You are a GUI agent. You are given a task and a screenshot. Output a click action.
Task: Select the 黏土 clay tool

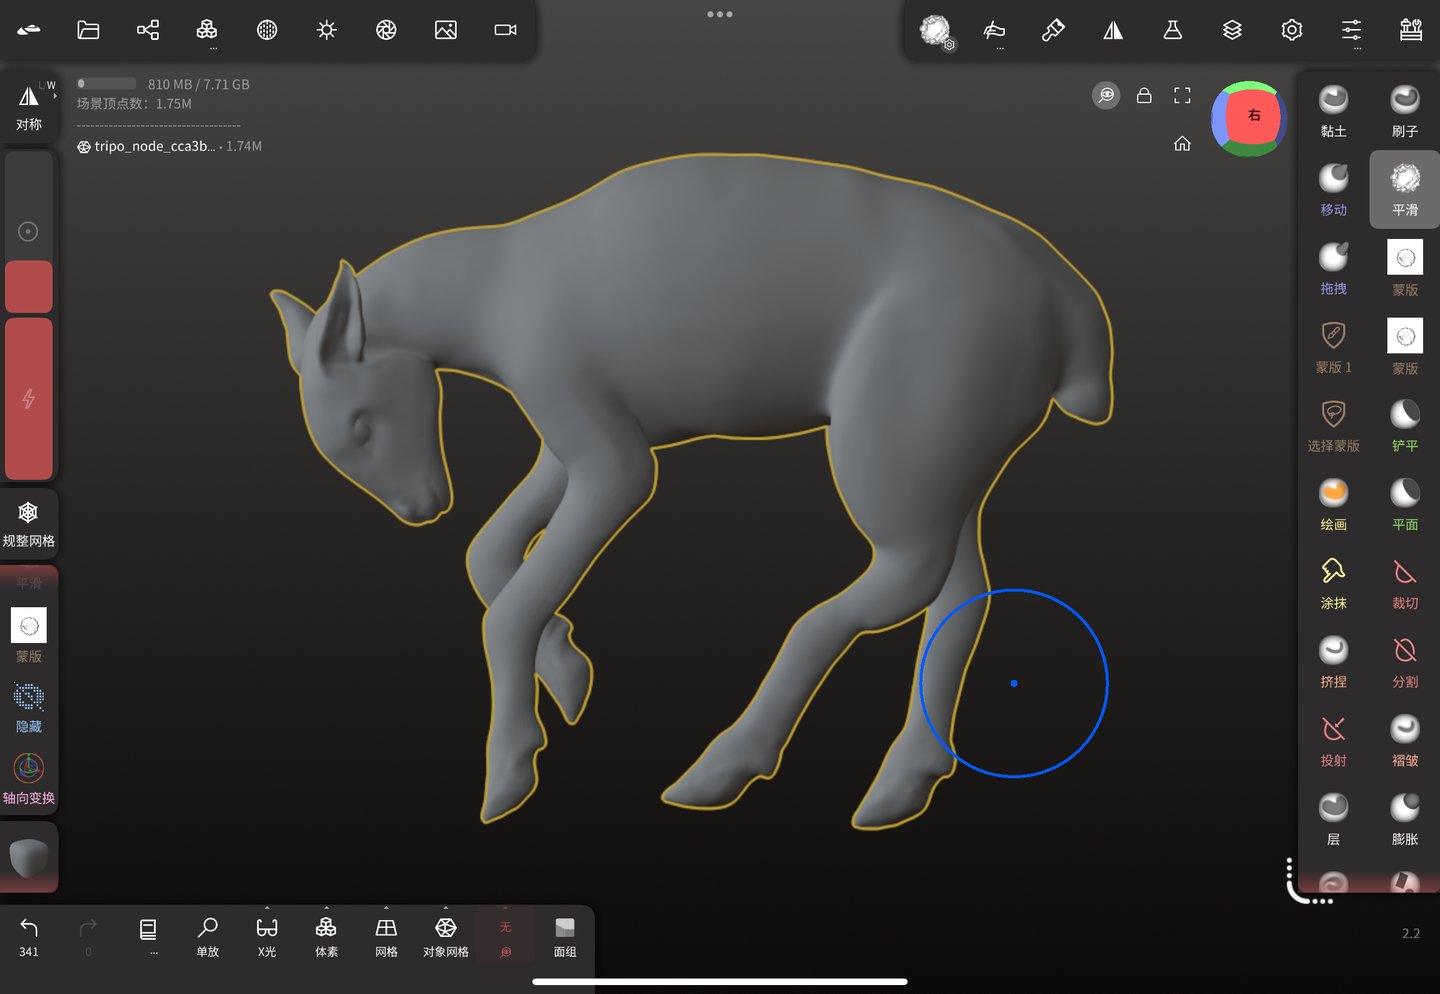[1334, 110]
